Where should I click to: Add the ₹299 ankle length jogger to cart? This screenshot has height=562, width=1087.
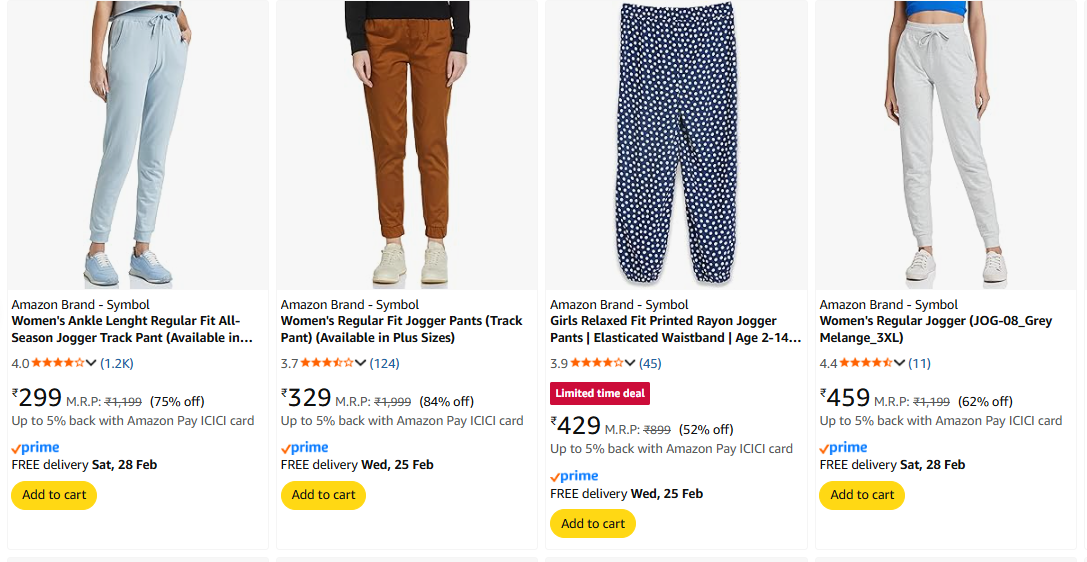pos(54,495)
